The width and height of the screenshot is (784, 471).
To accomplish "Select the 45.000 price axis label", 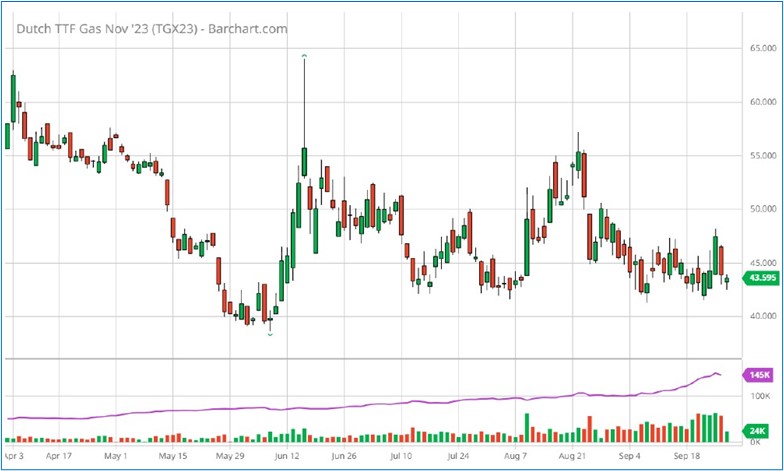I will click(x=762, y=262).
